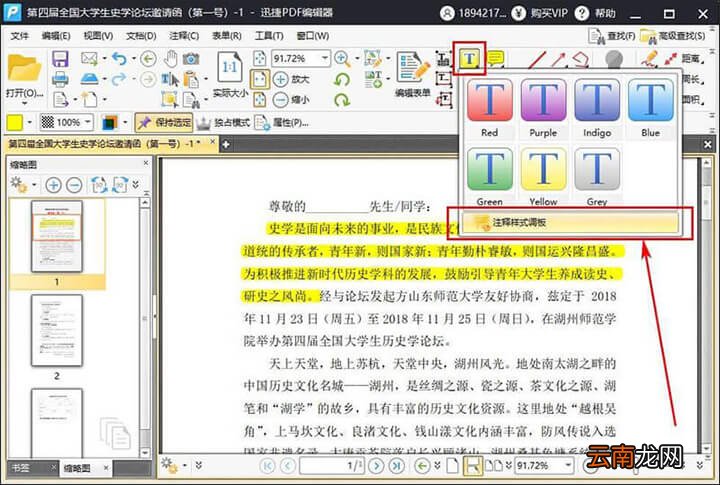This screenshot has width=720, height=485.
Task: Click the 高级查找(S) advanced search button
Action: pos(673,36)
